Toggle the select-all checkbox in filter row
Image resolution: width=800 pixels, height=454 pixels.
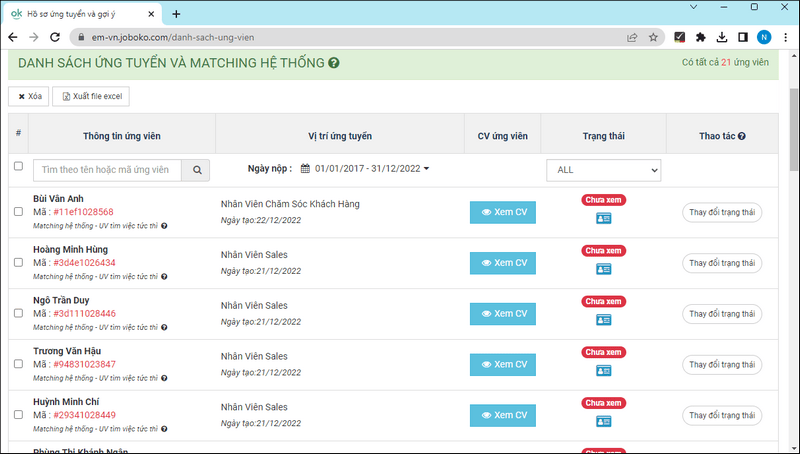tap(18, 167)
